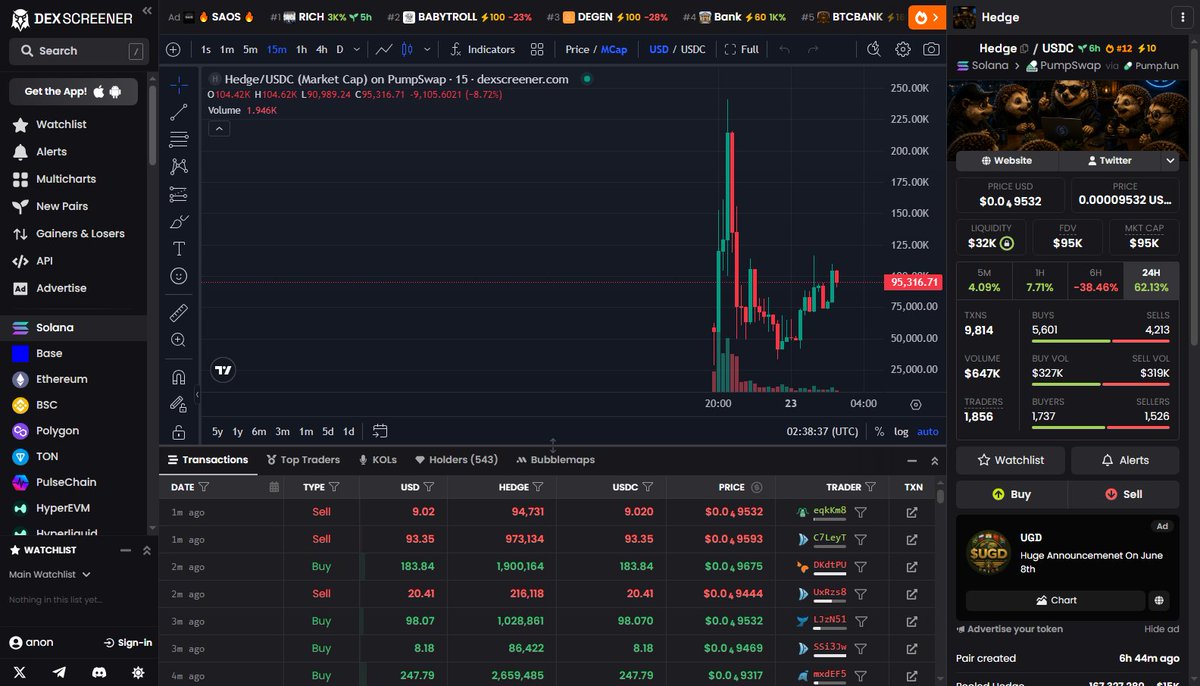Open the chart layout grid icon
The image size is (1200, 686).
point(537,49)
